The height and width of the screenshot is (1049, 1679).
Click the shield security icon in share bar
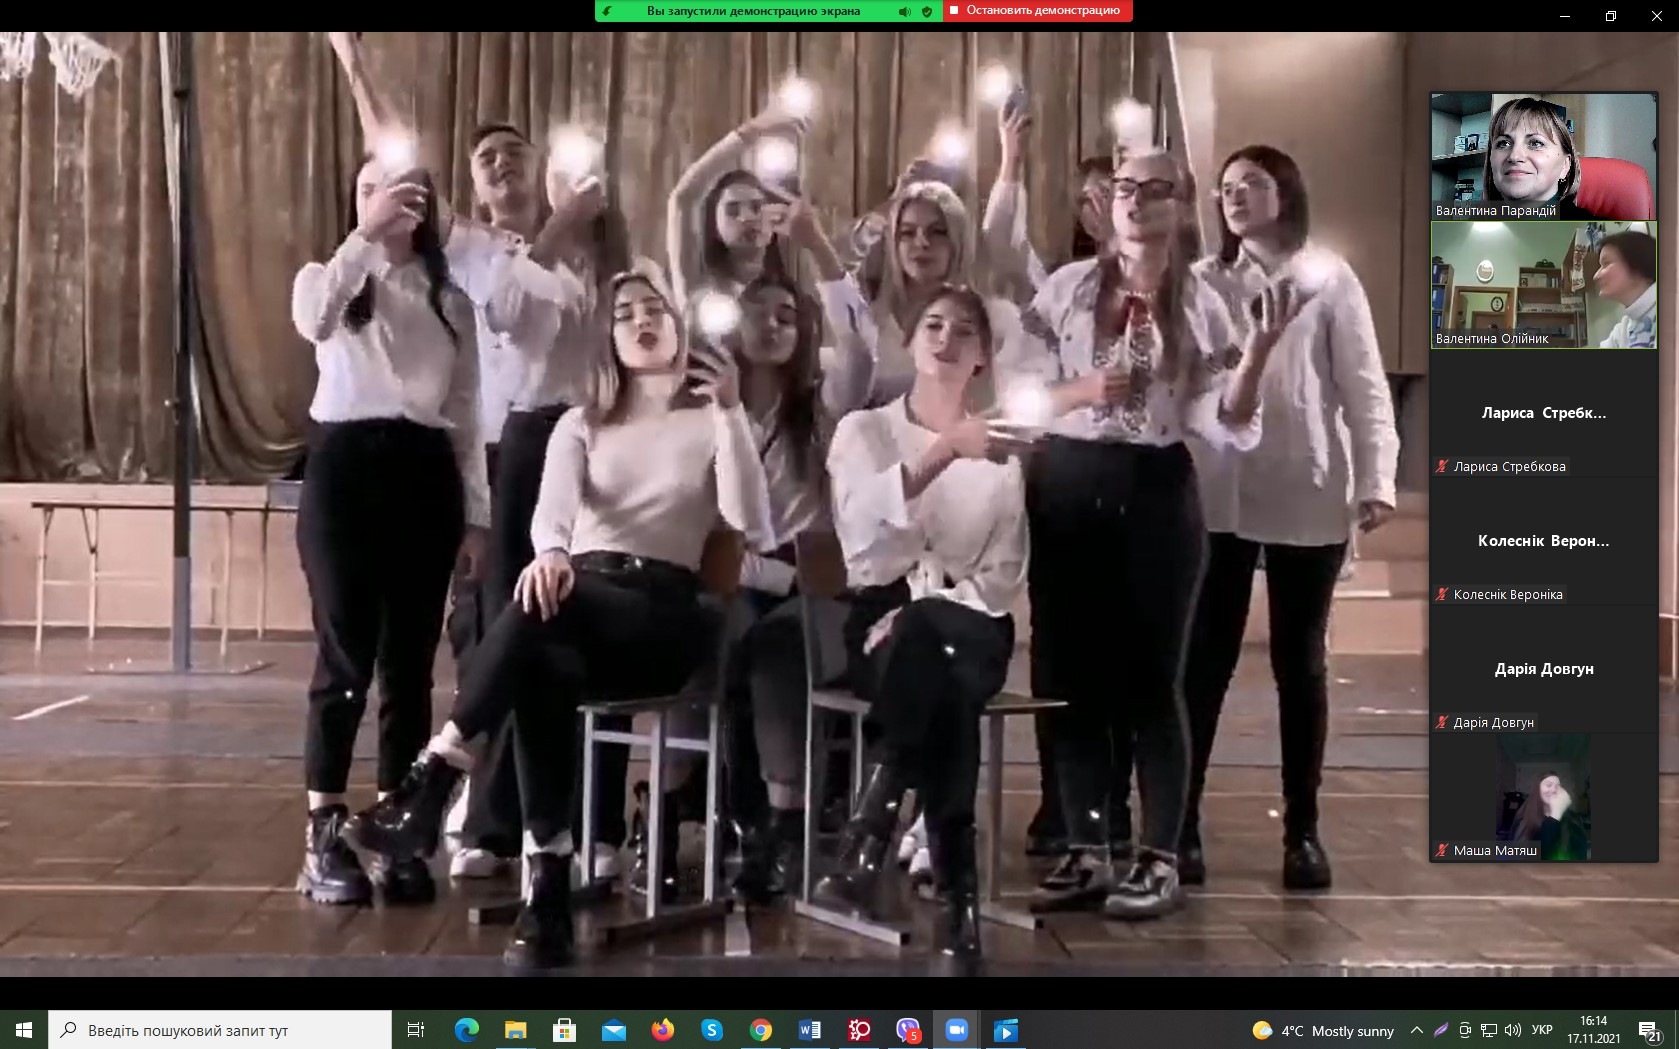click(x=927, y=11)
